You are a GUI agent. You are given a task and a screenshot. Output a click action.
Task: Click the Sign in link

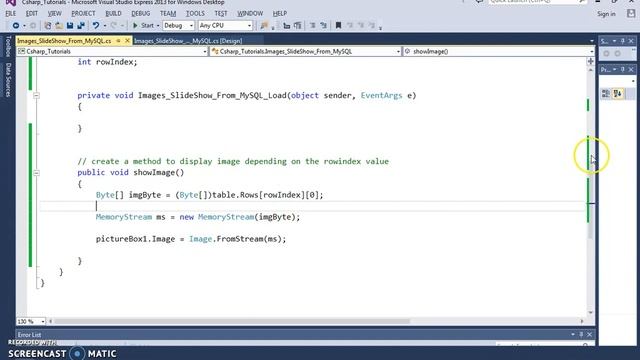click(x=606, y=14)
